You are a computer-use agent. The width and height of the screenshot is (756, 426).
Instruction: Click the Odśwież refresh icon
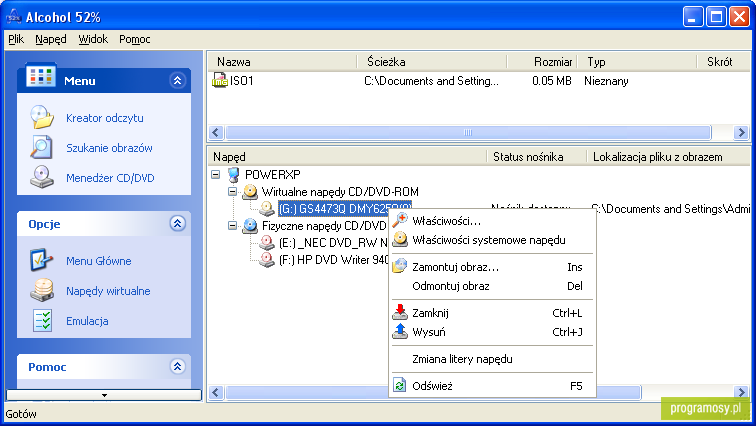(x=400, y=385)
